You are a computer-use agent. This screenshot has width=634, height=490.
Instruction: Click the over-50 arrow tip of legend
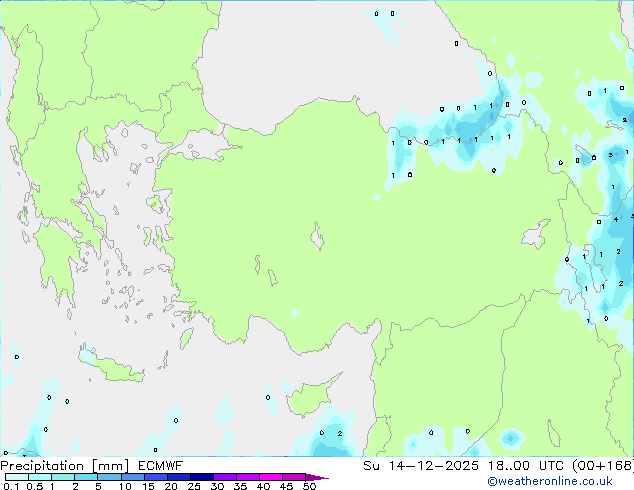(317, 477)
